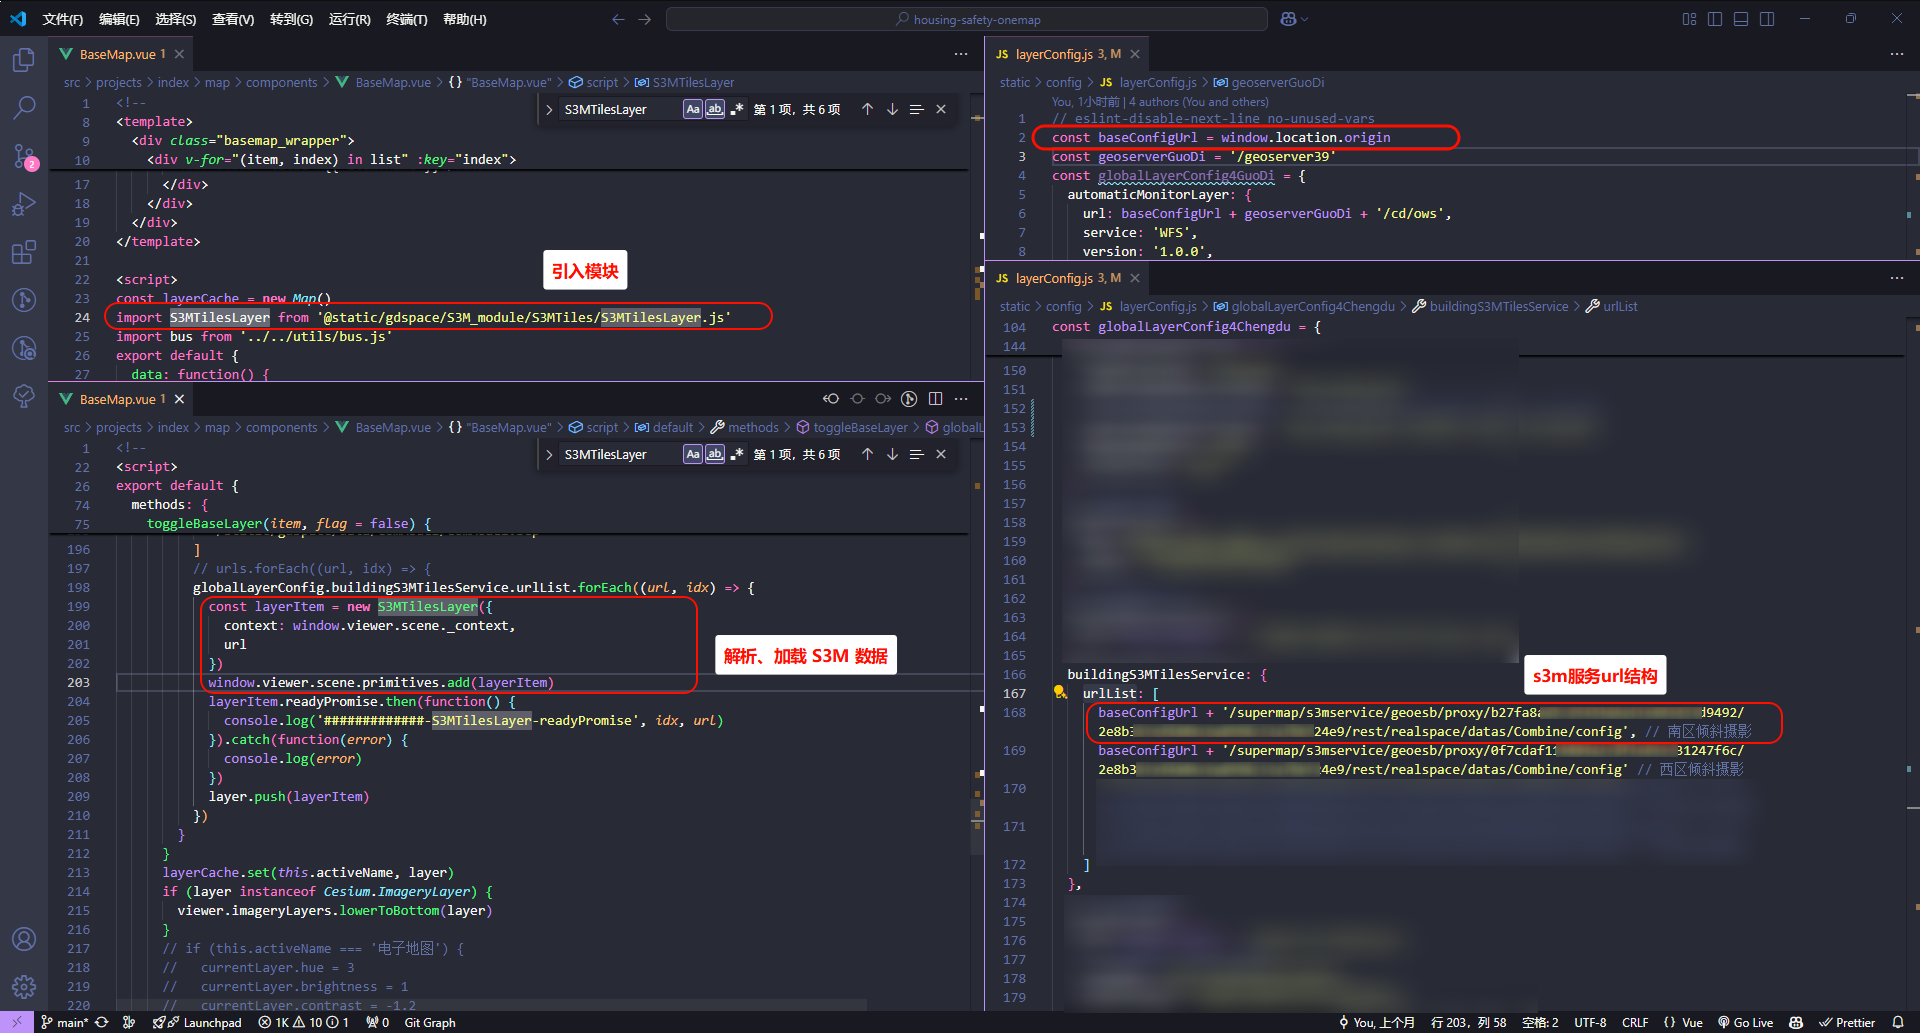Viewport: 1920px width, 1033px height.
Task: Toggle secondary sidebar layout icon in title bar
Action: [1767, 19]
